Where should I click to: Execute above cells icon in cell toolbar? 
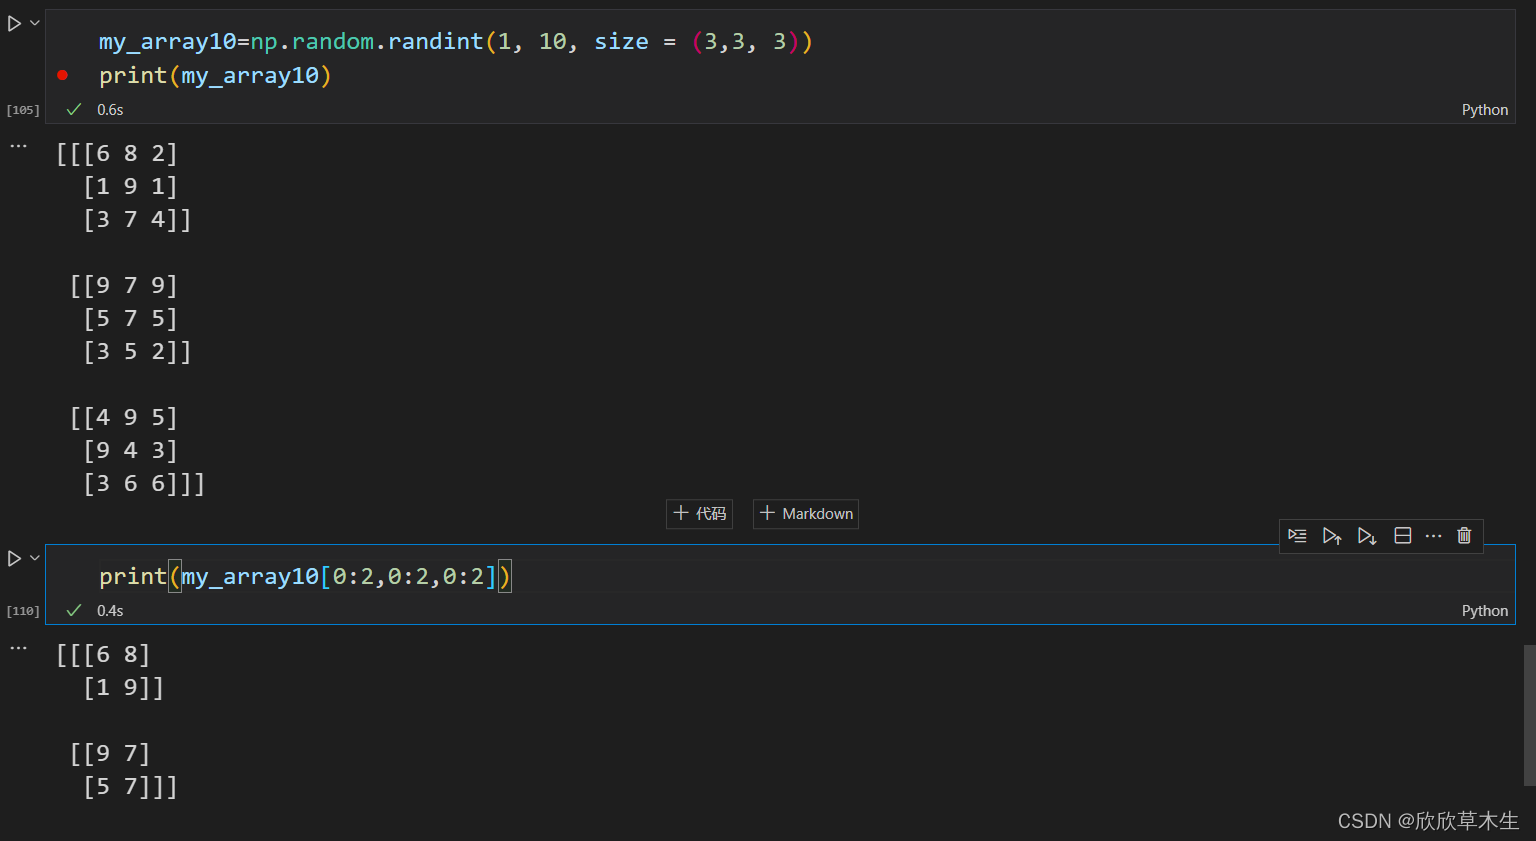pyautogui.click(x=1332, y=536)
